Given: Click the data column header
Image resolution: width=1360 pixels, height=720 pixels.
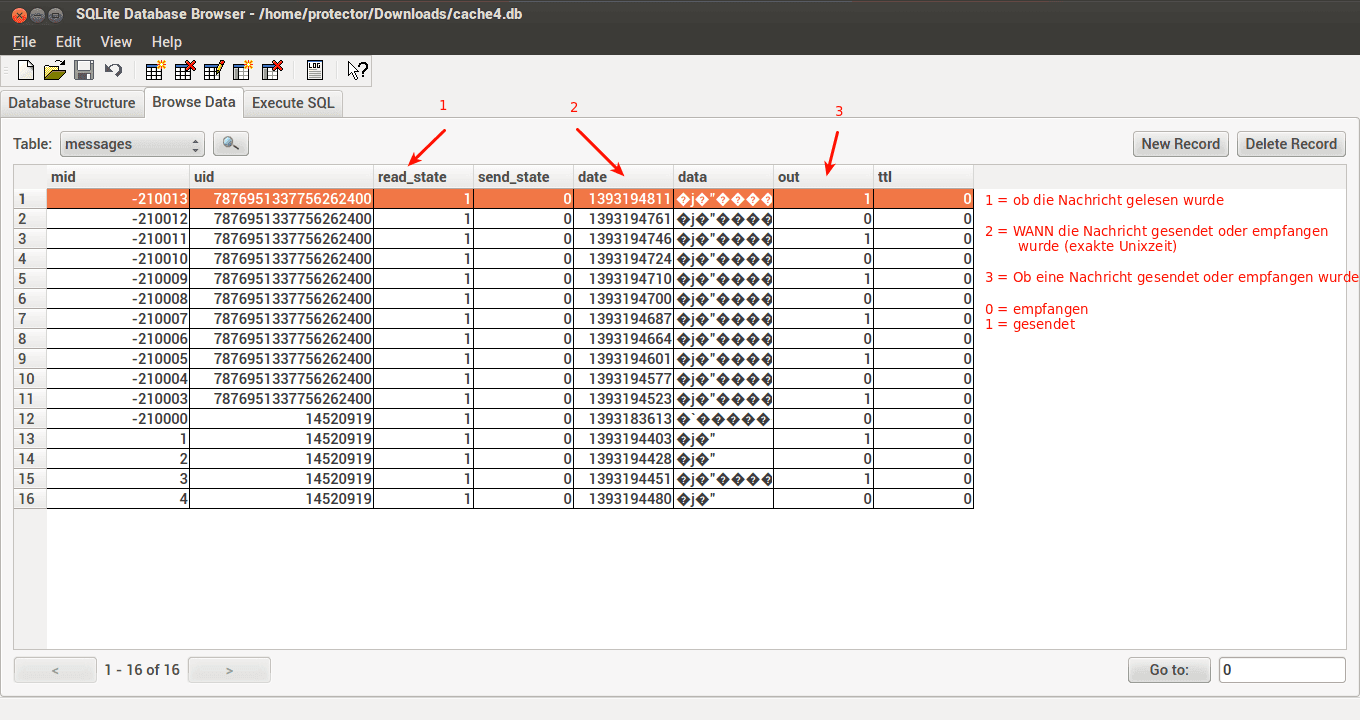Looking at the screenshot, I should (724, 177).
